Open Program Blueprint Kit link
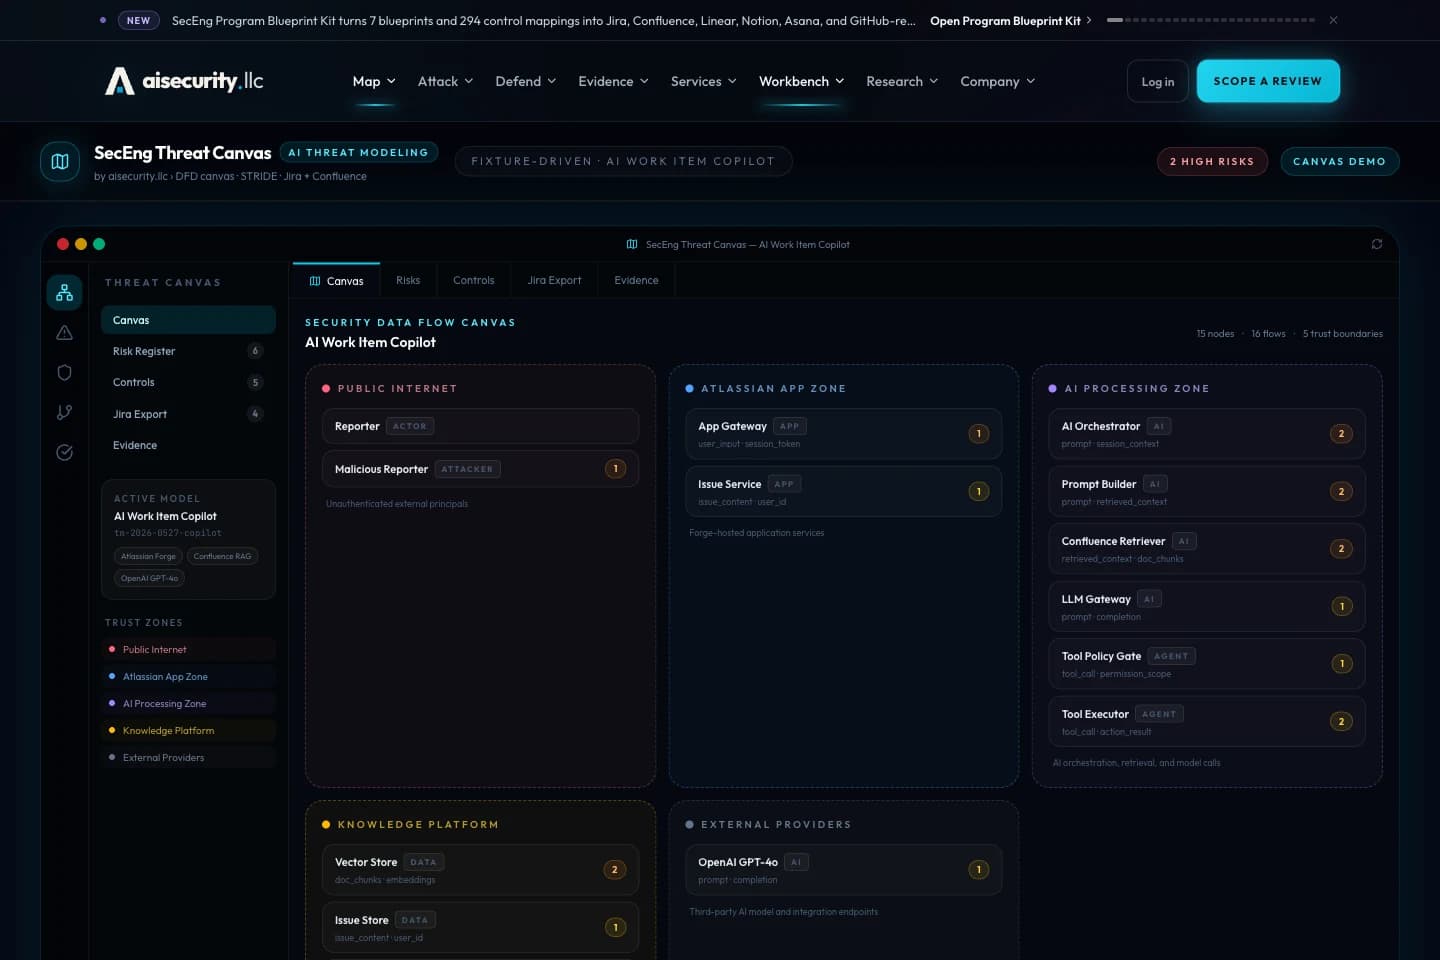 [1011, 20]
